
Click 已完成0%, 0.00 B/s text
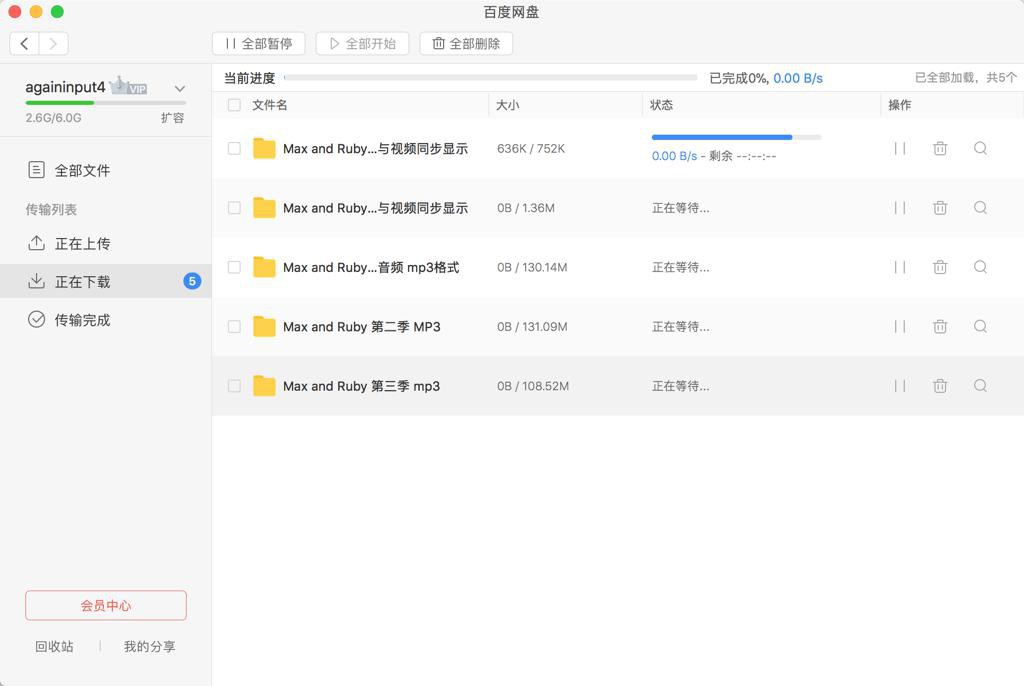click(766, 78)
